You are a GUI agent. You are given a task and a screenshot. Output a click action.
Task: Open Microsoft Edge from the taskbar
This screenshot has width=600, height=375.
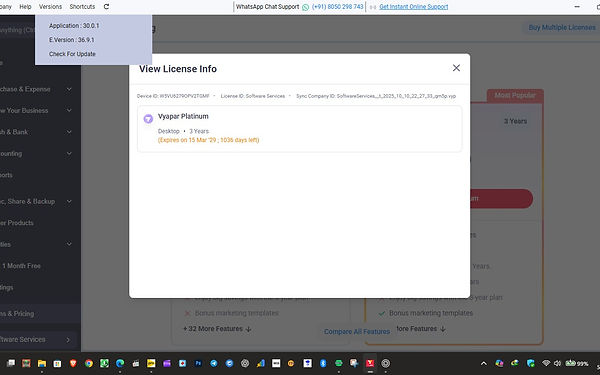point(120,363)
